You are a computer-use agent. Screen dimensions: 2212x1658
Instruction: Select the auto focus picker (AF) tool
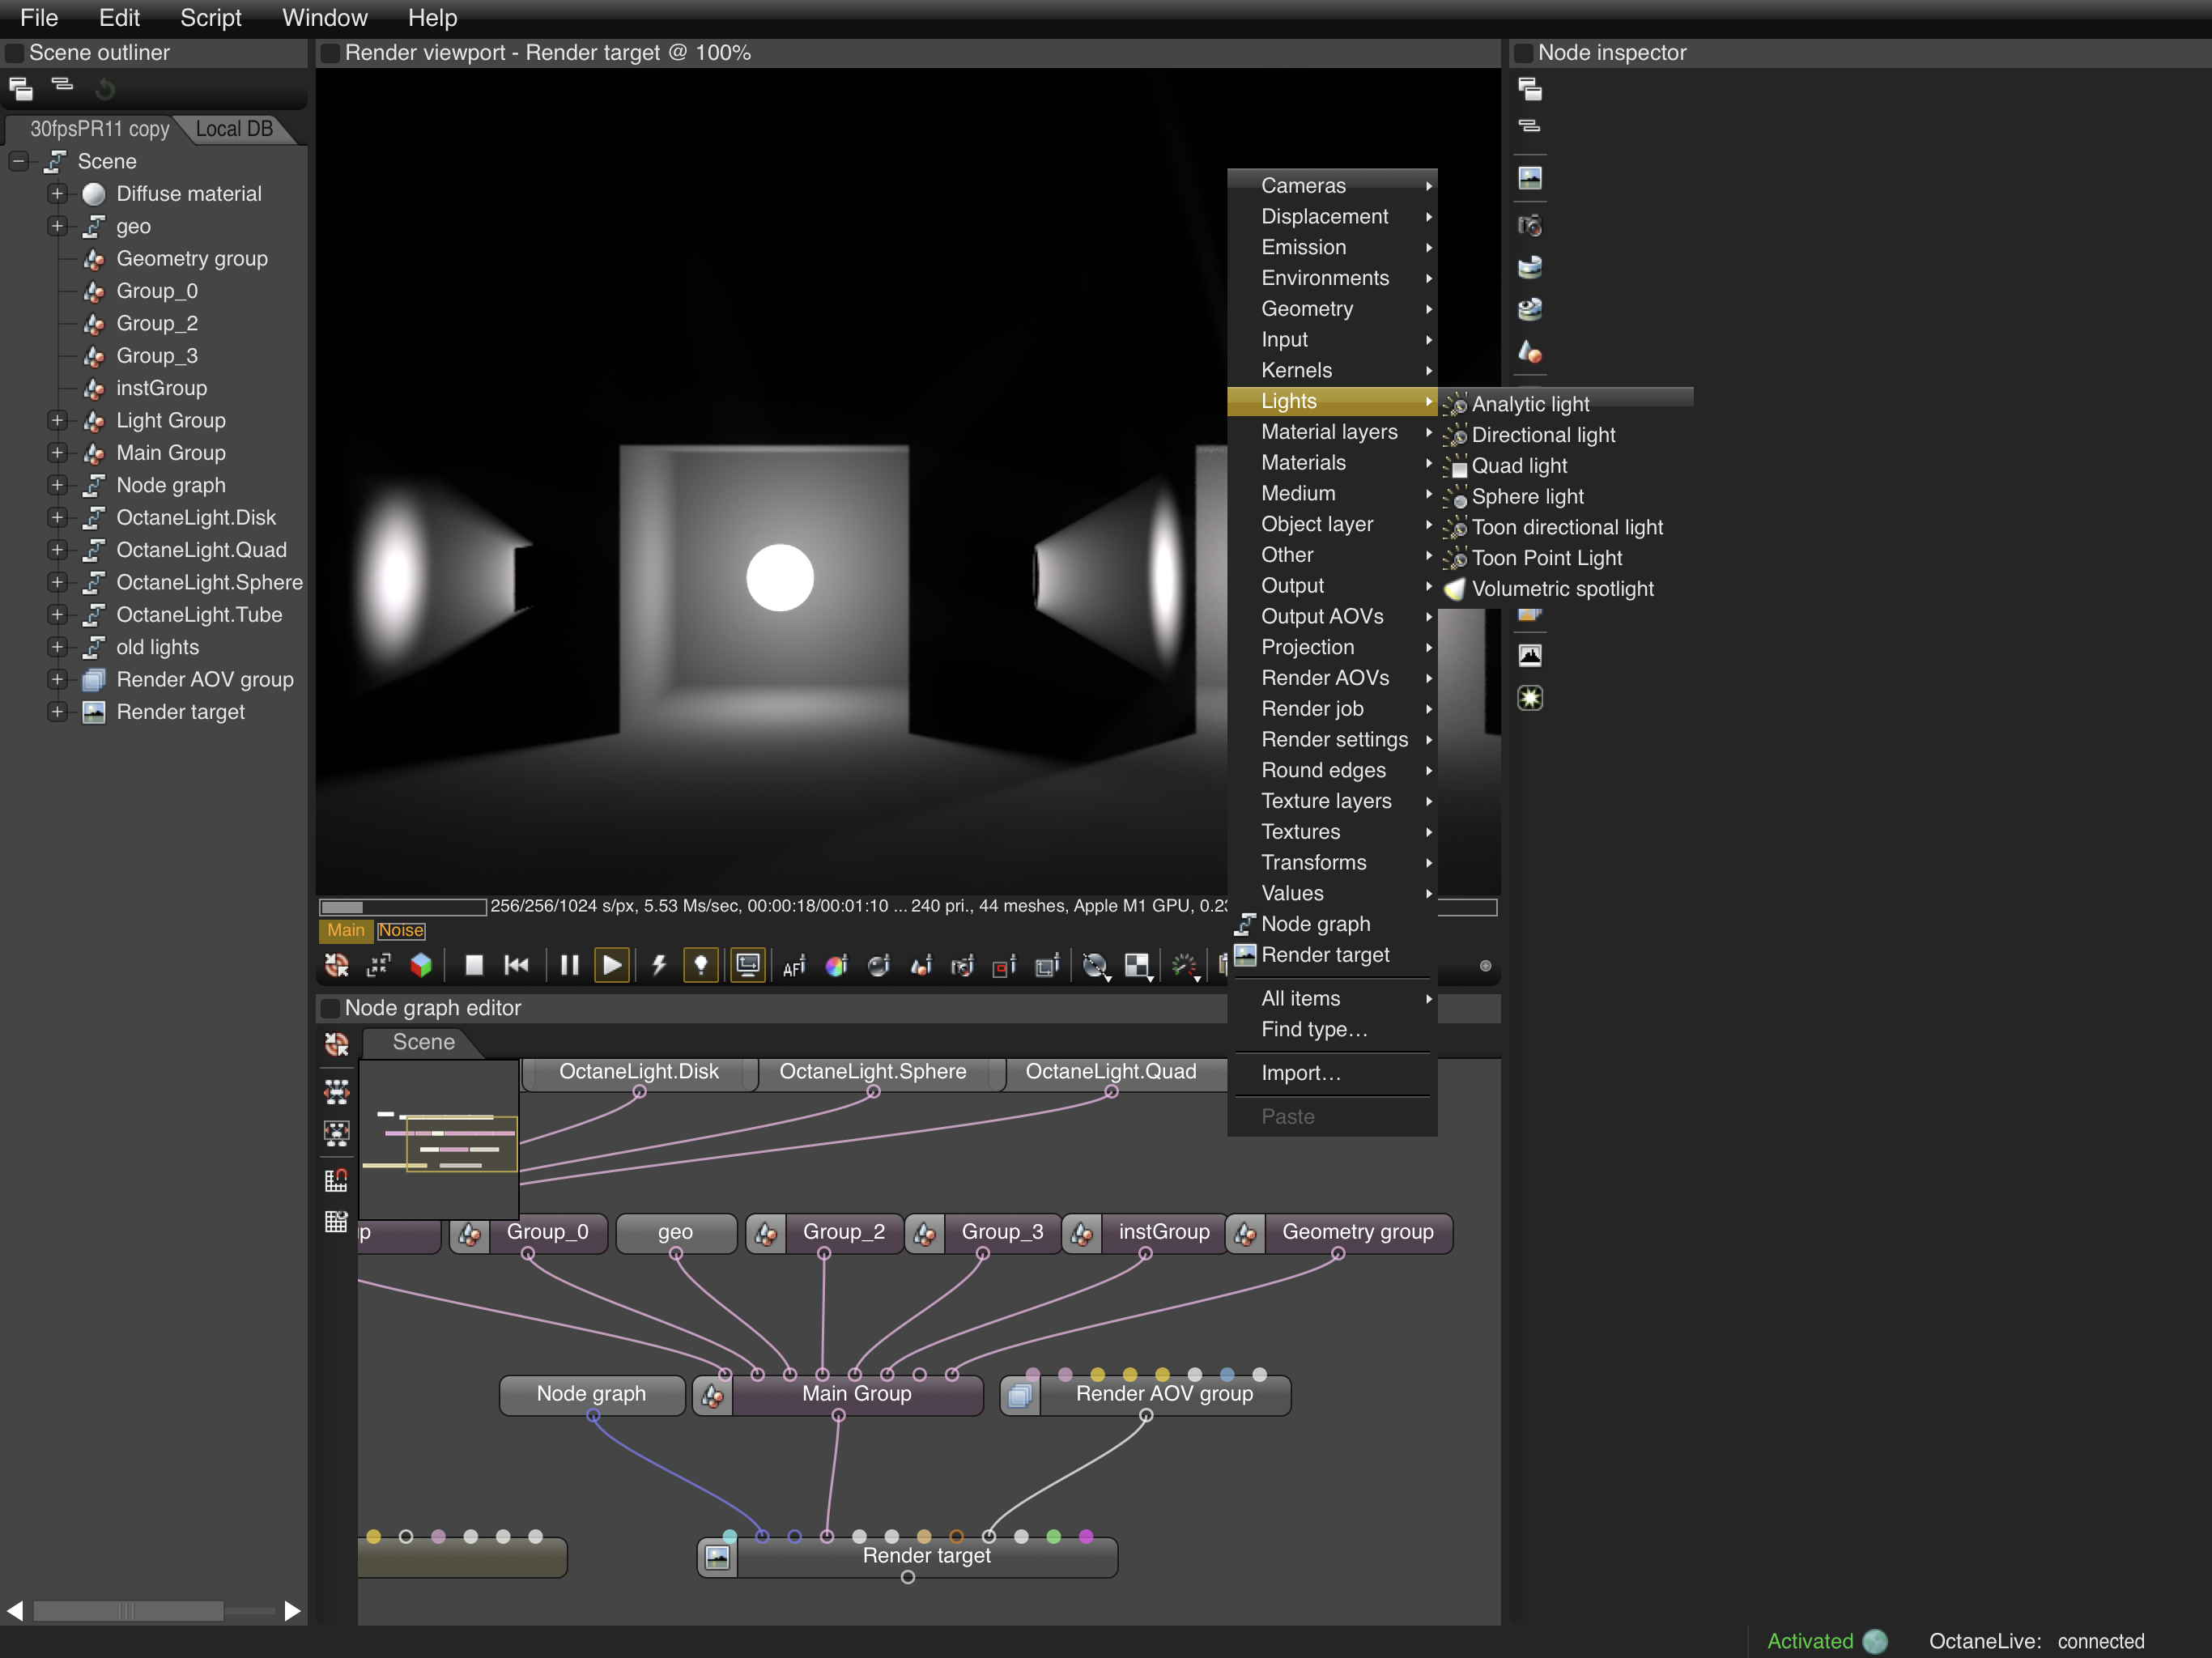point(794,966)
